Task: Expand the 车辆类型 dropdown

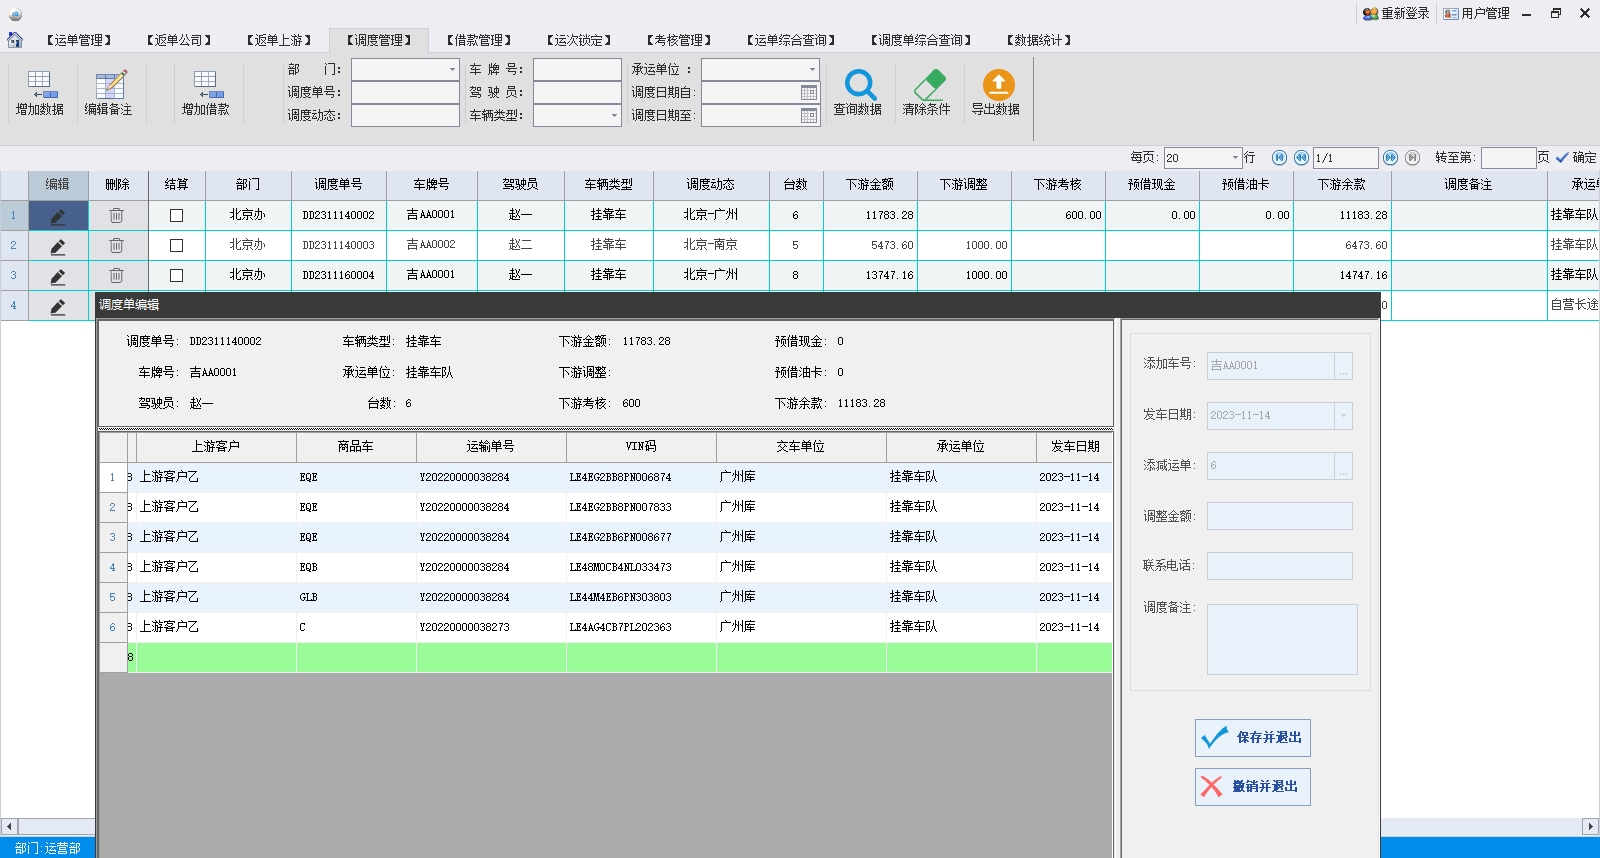Action: 614,115
